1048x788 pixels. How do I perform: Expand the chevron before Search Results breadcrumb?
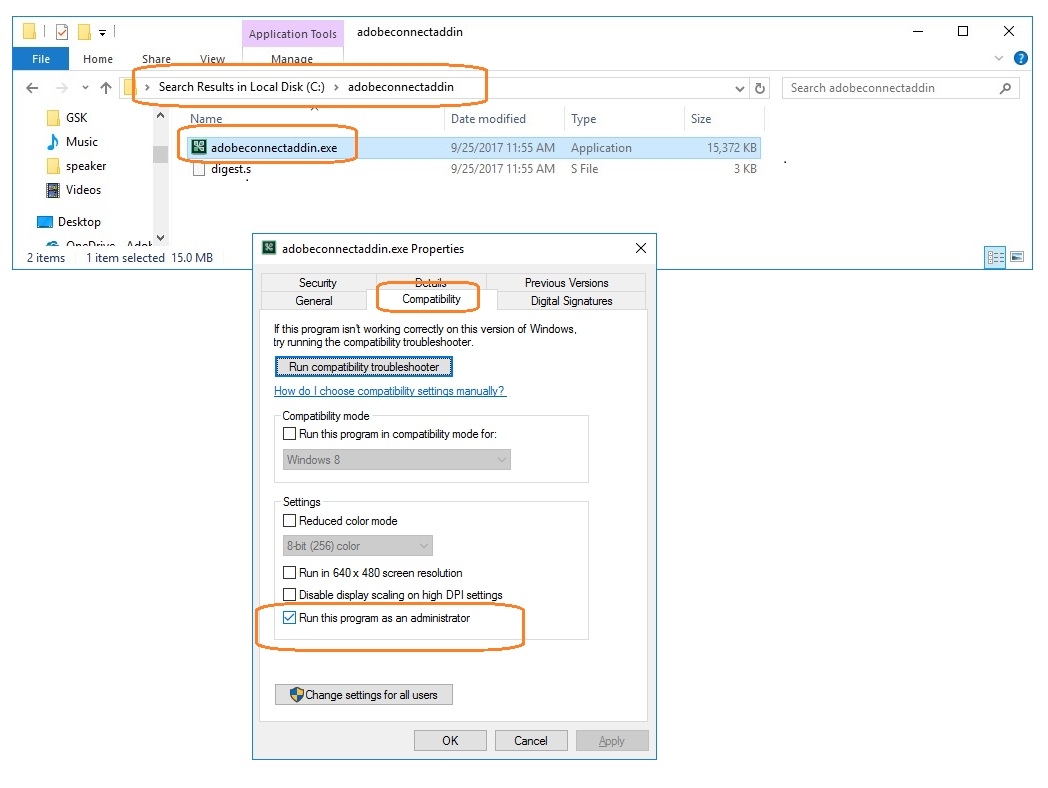click(147, 88)
